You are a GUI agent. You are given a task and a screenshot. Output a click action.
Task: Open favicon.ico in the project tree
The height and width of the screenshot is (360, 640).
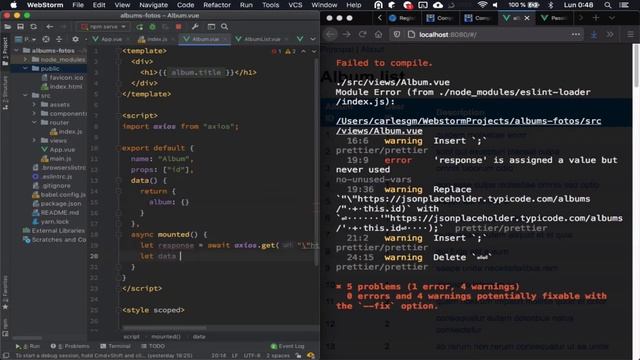[62, 78]
